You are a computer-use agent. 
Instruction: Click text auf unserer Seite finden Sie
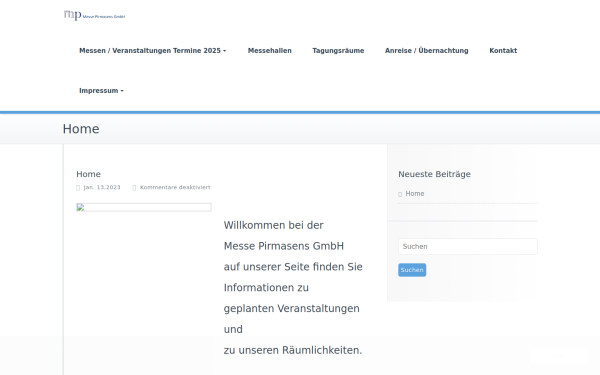click(x=293, y=267)
